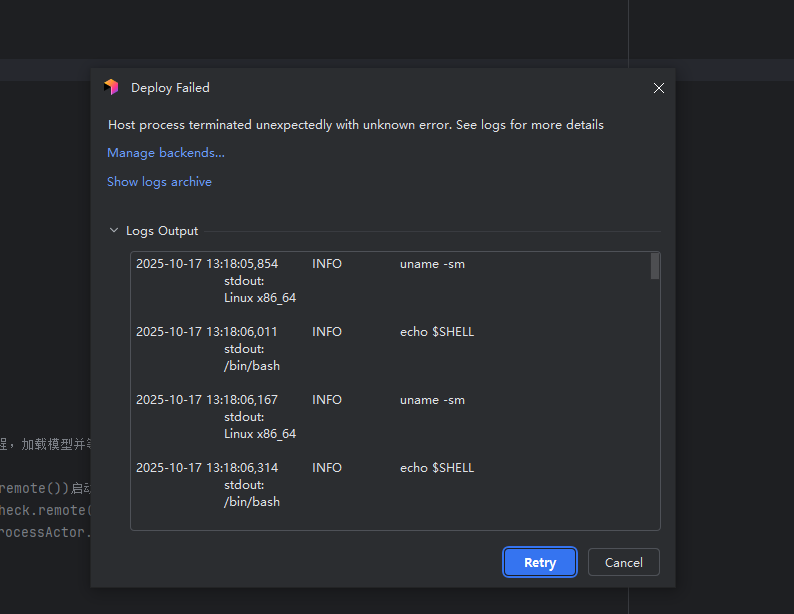Click the host process error message

355,125
